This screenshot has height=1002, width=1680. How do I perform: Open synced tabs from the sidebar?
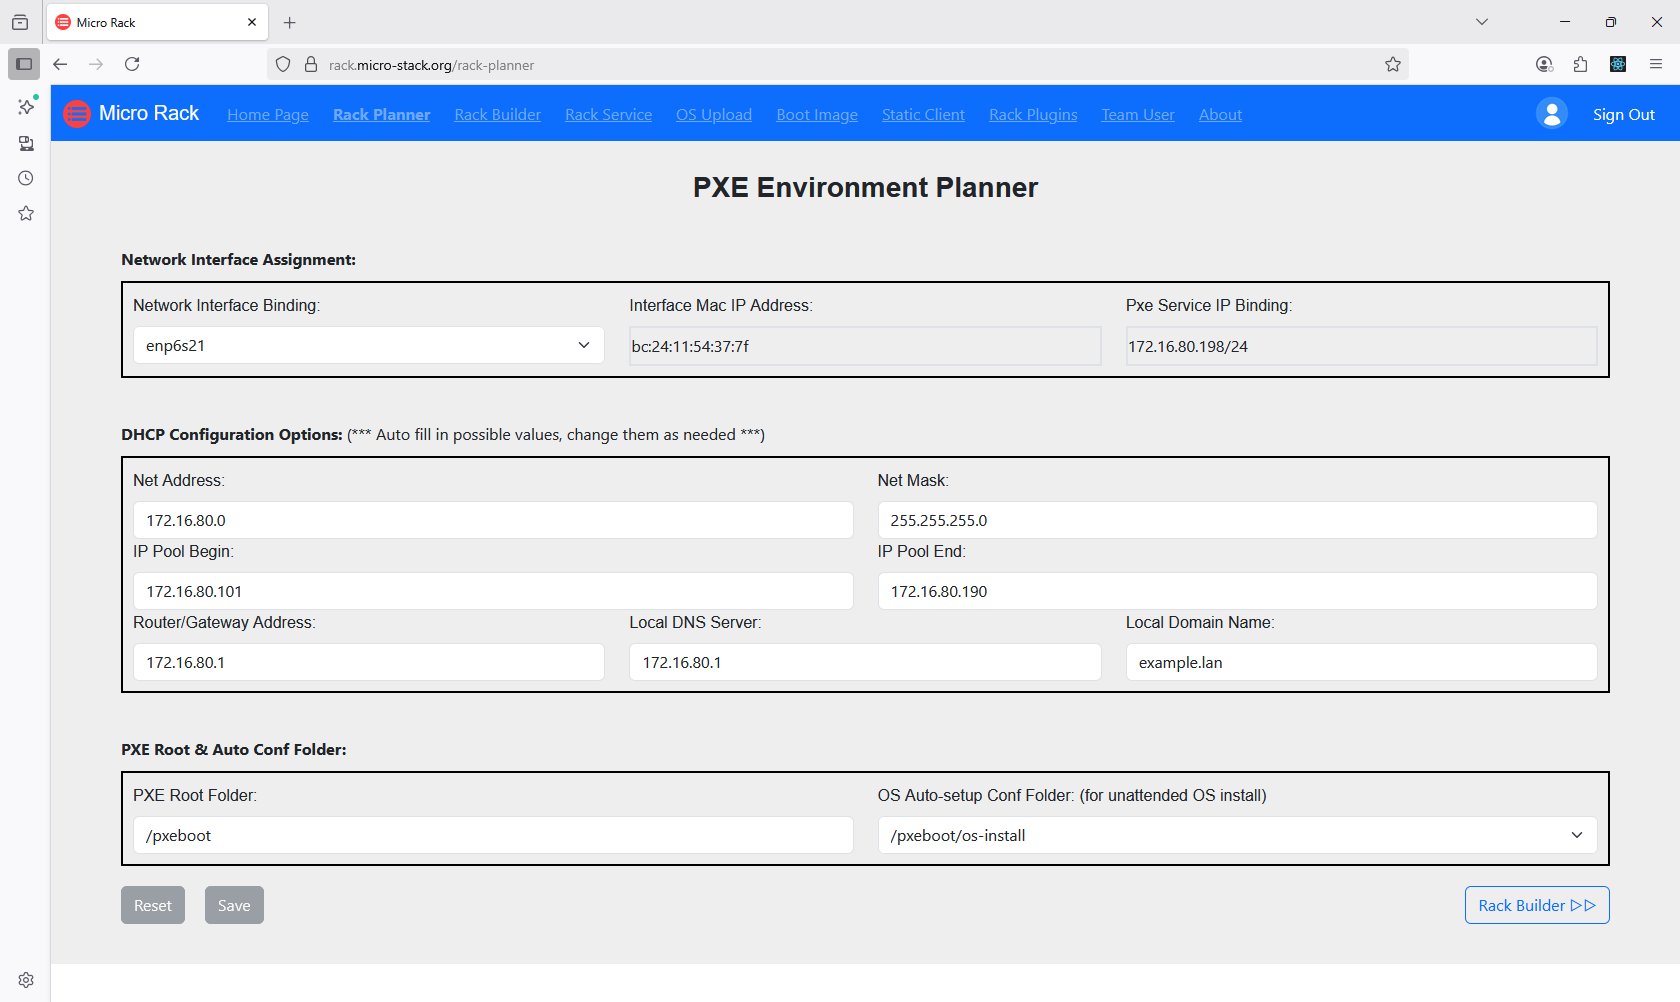point(26,143)
